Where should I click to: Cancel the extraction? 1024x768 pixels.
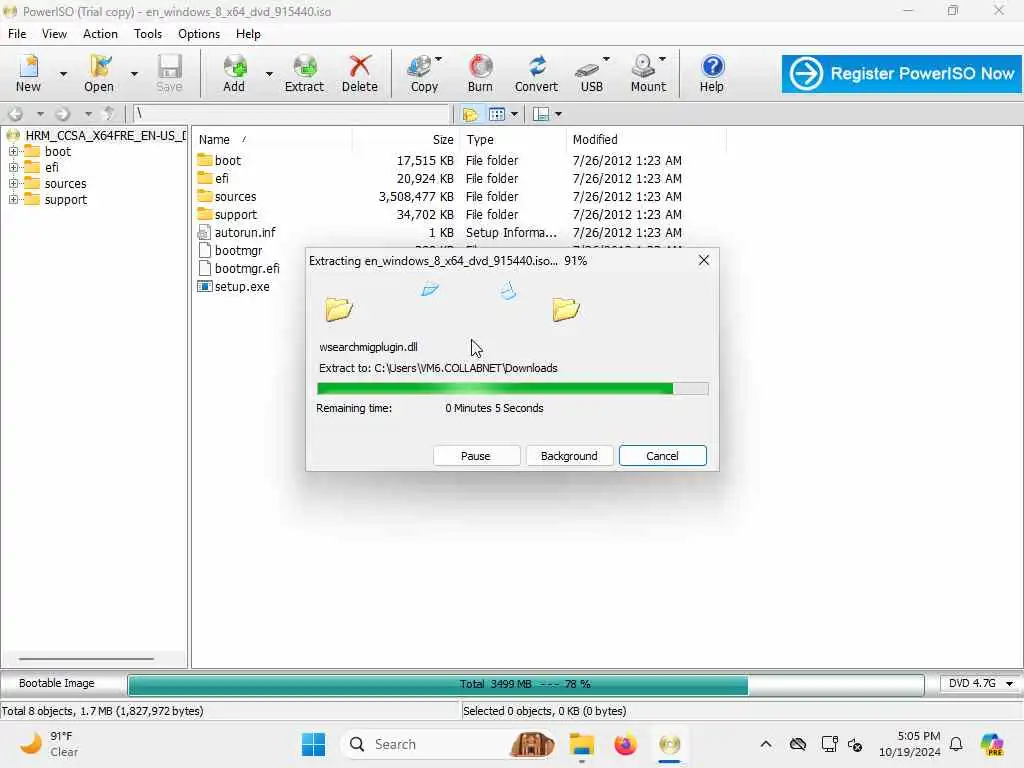tap(662, 456)
